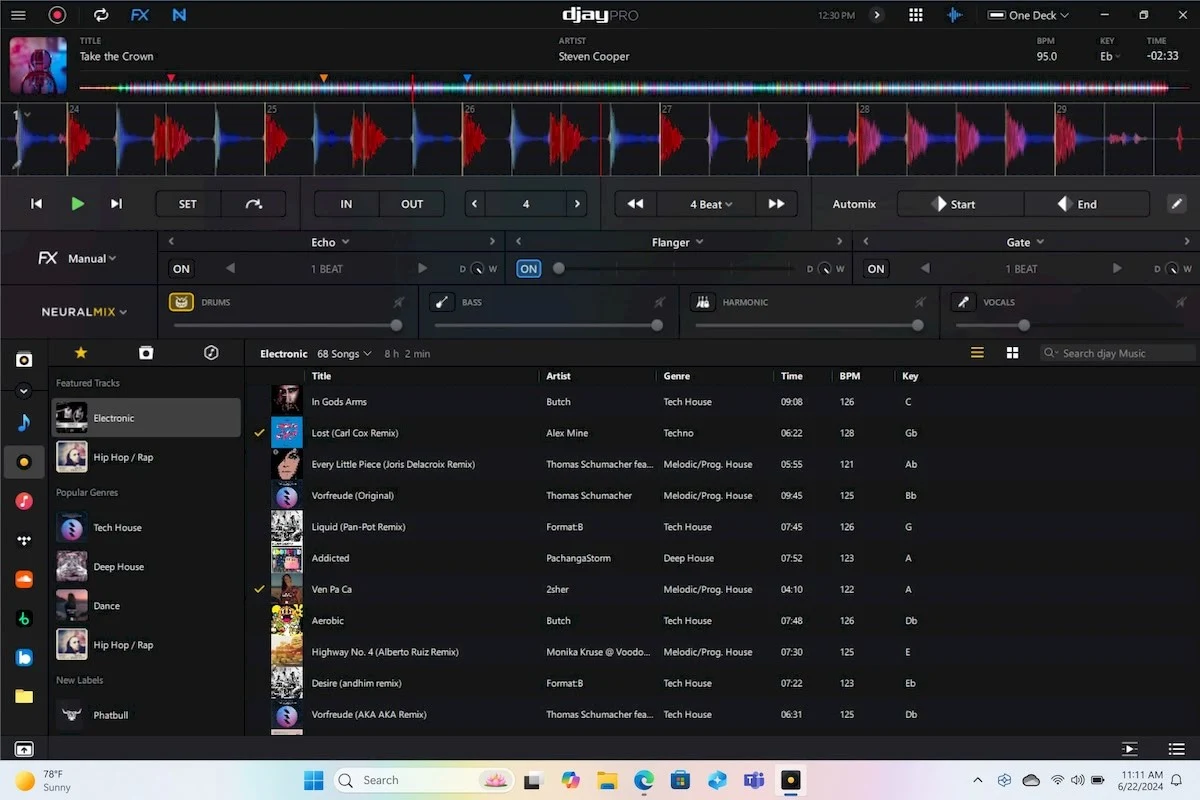The image size is (1200, 800).
Task: Open SoundCloud source in sidebar
Action: [x=24, y=579]
